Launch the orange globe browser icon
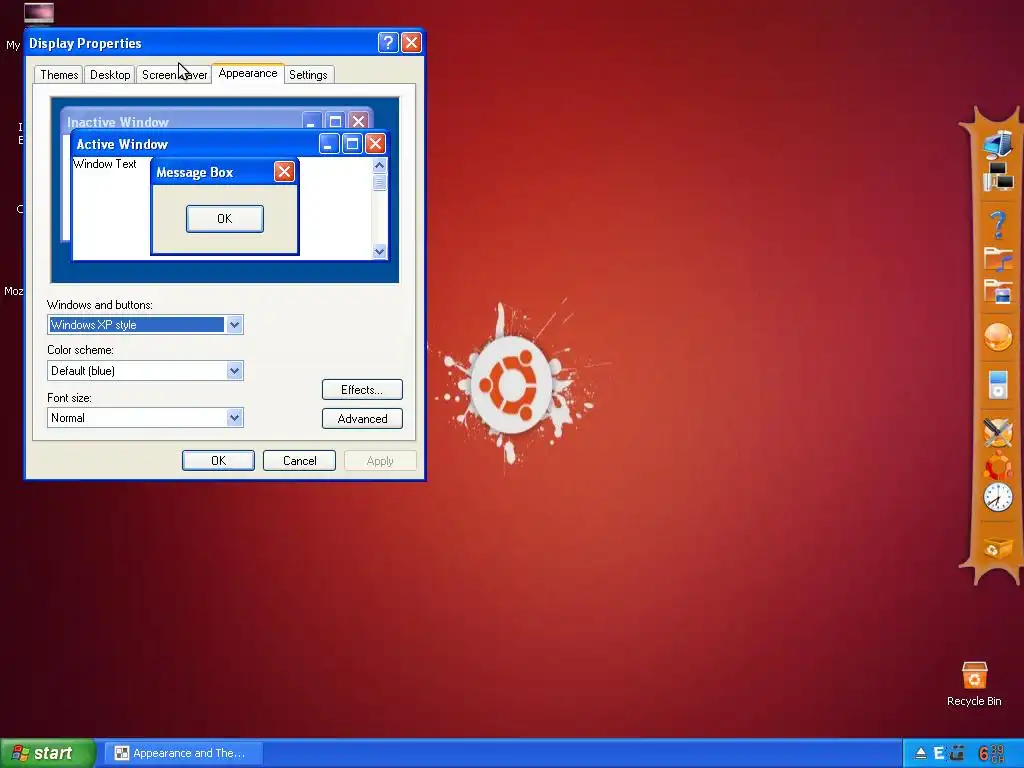 coord(997,338)
